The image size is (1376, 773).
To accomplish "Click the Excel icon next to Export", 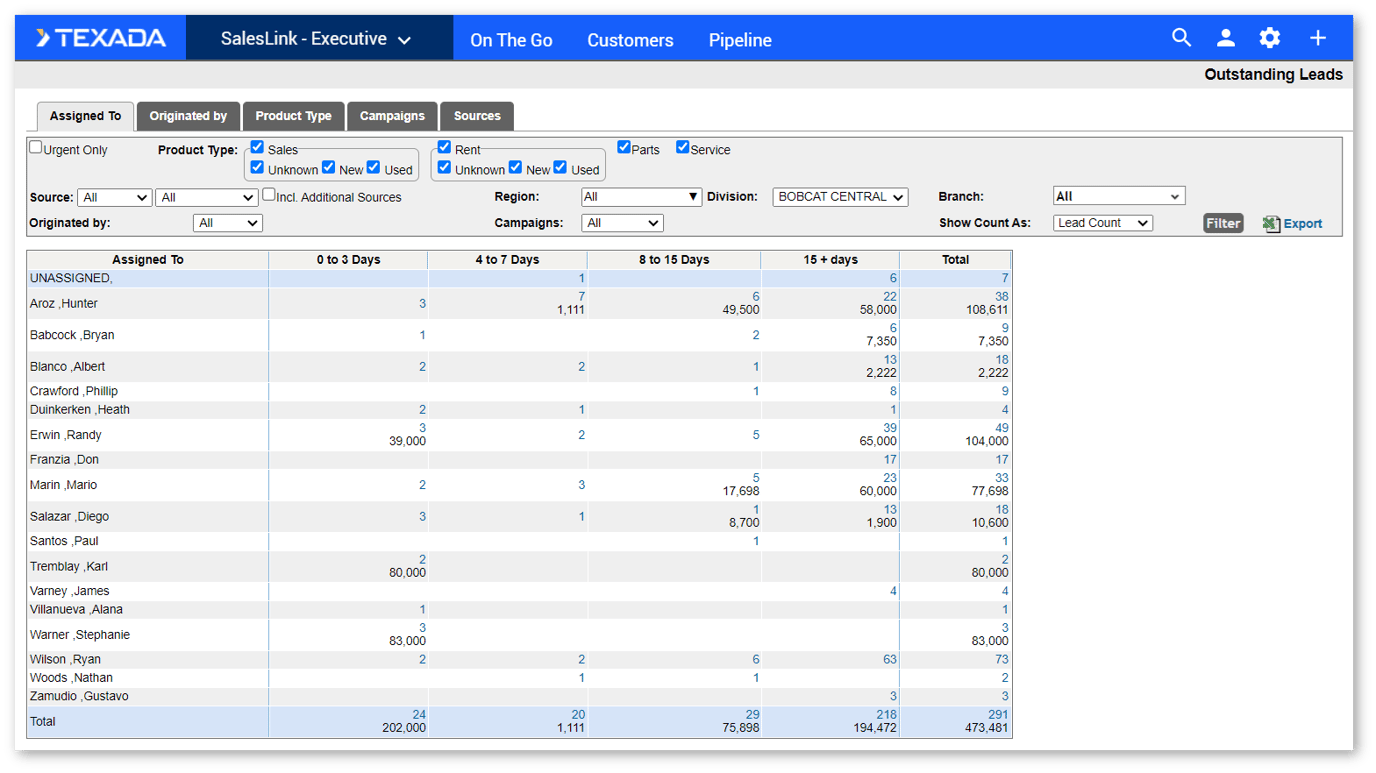I will tap(1268, 223).
